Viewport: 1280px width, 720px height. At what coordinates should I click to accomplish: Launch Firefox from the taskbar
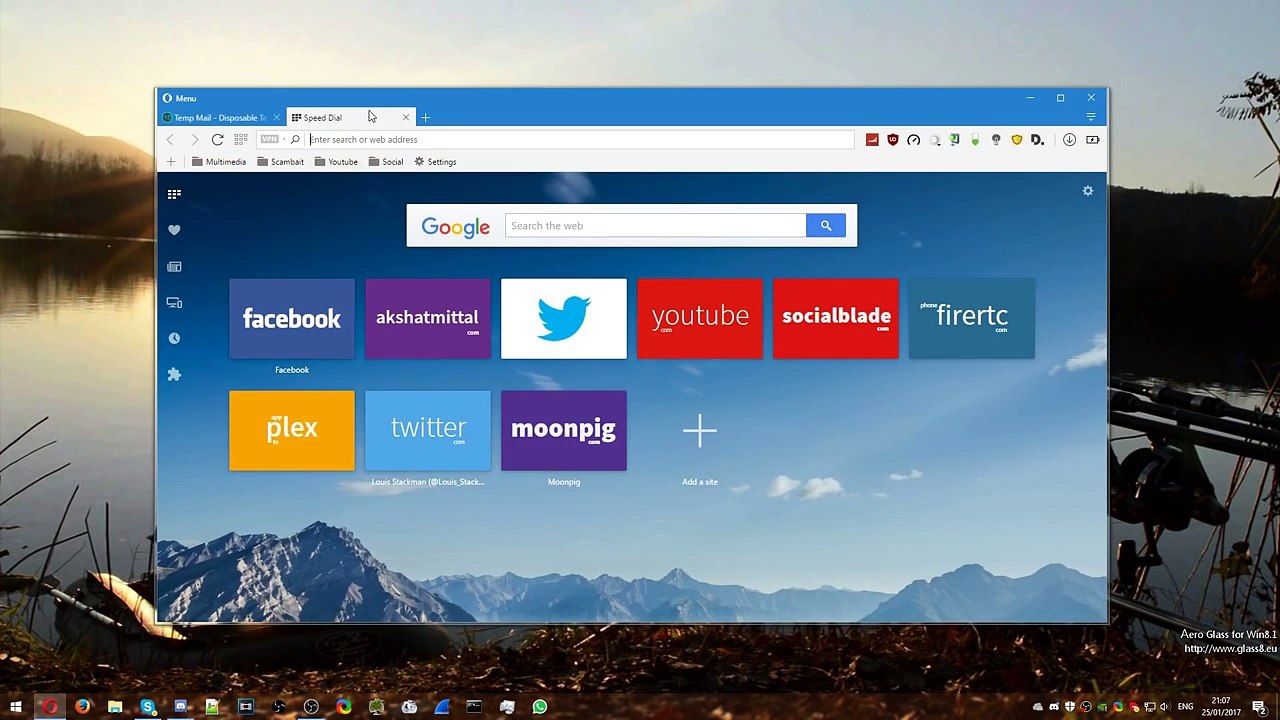point(82,707)
